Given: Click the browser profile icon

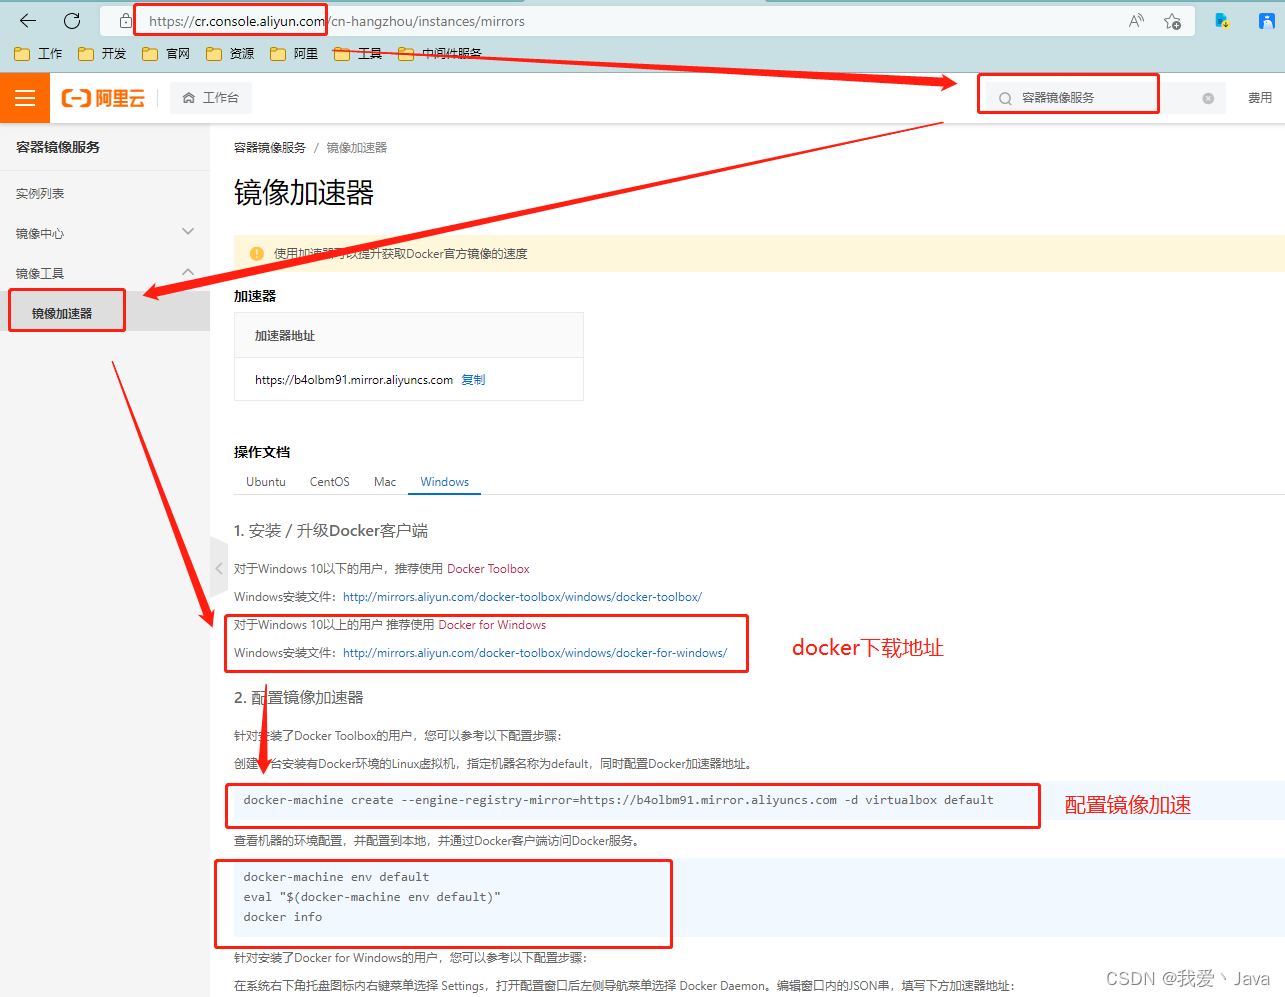Looking at the screenshot, I should click(x=1266, y=21).
